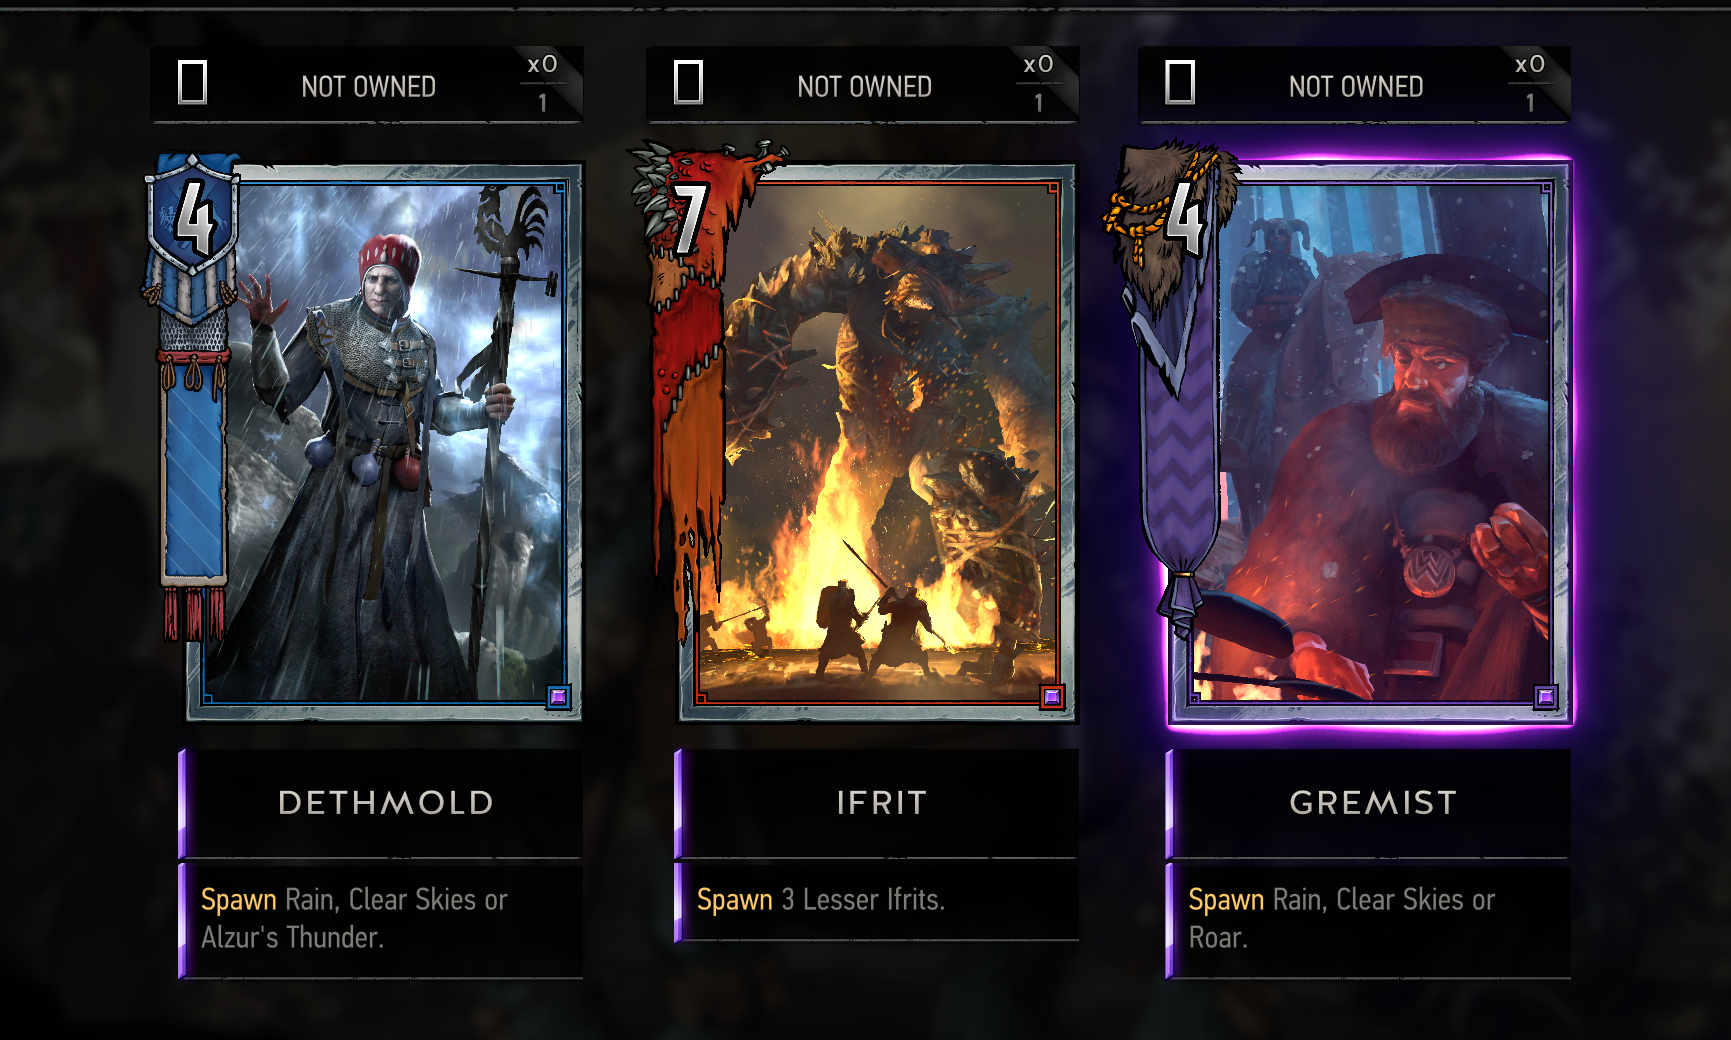
Task: Click the card icon above Ifrit
Action: 688,82
